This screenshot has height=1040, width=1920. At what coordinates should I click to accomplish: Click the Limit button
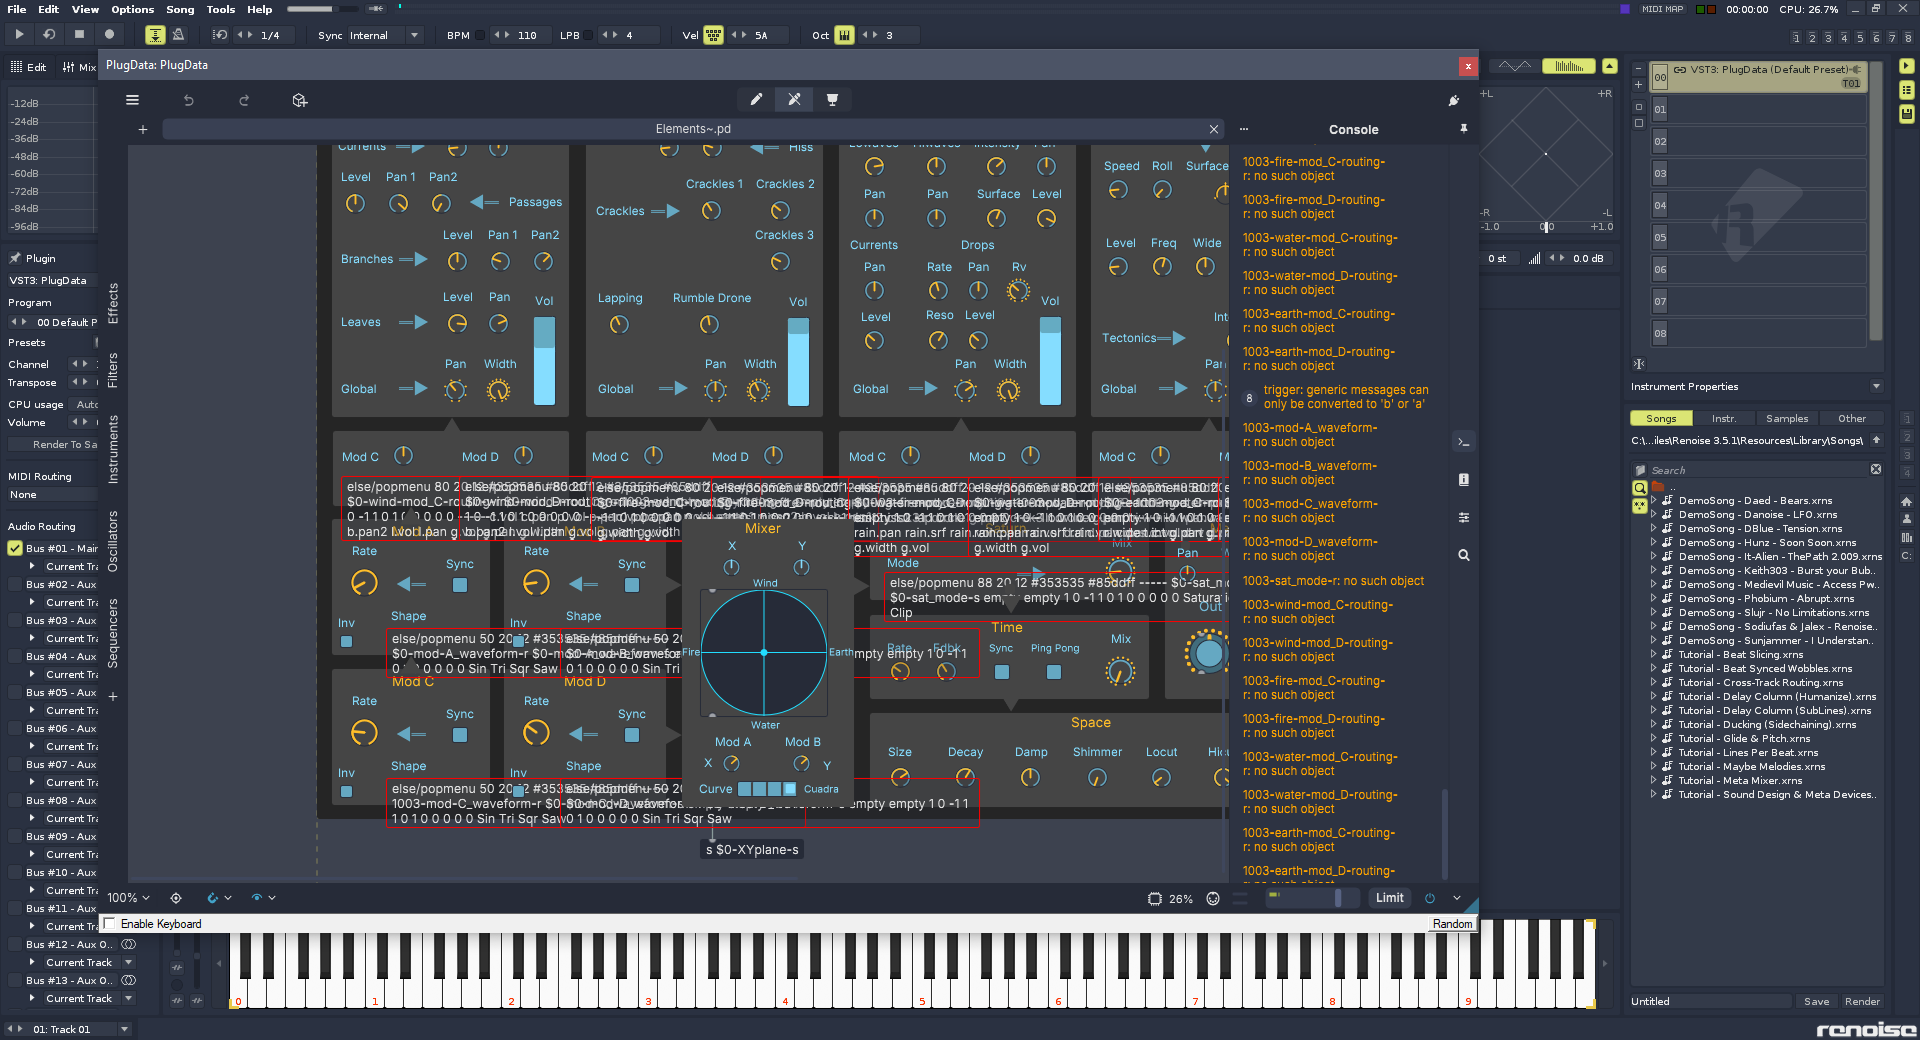(1389, 898)
